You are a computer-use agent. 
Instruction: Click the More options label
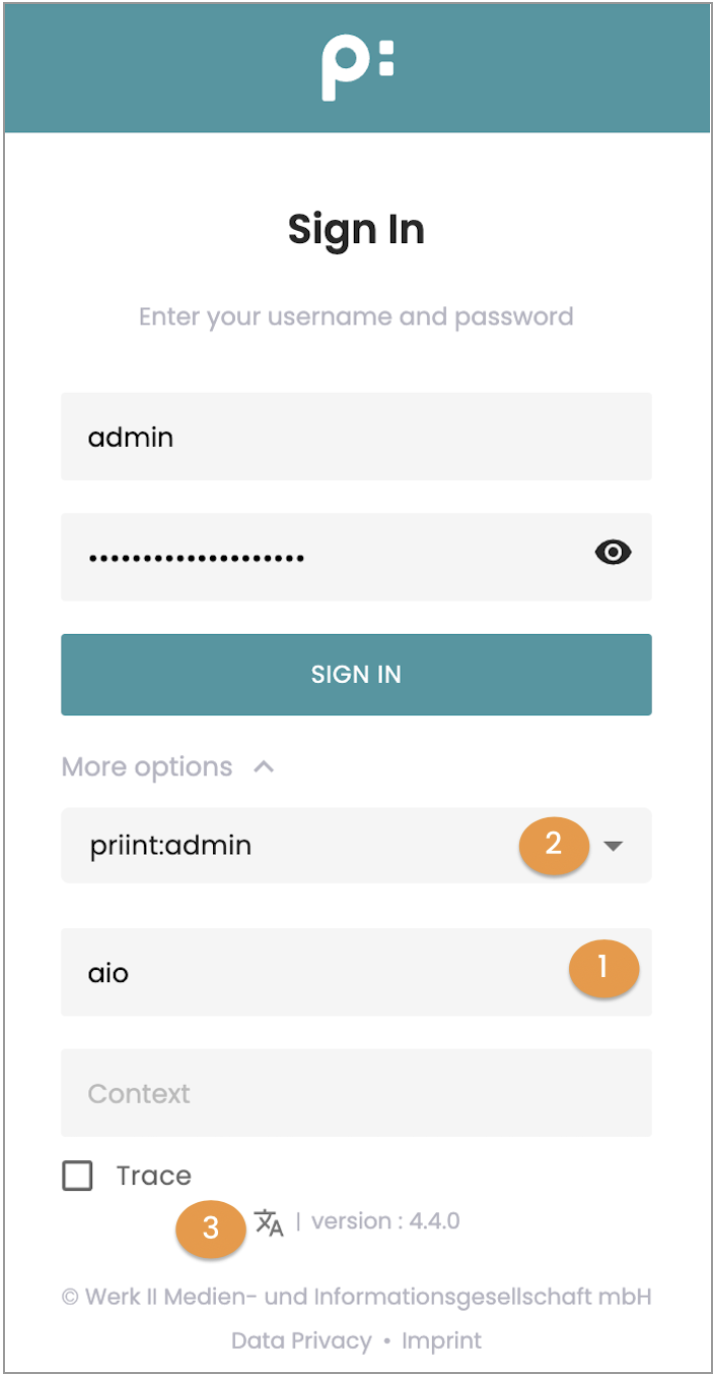pyautogui.click(x=147, y=767)
